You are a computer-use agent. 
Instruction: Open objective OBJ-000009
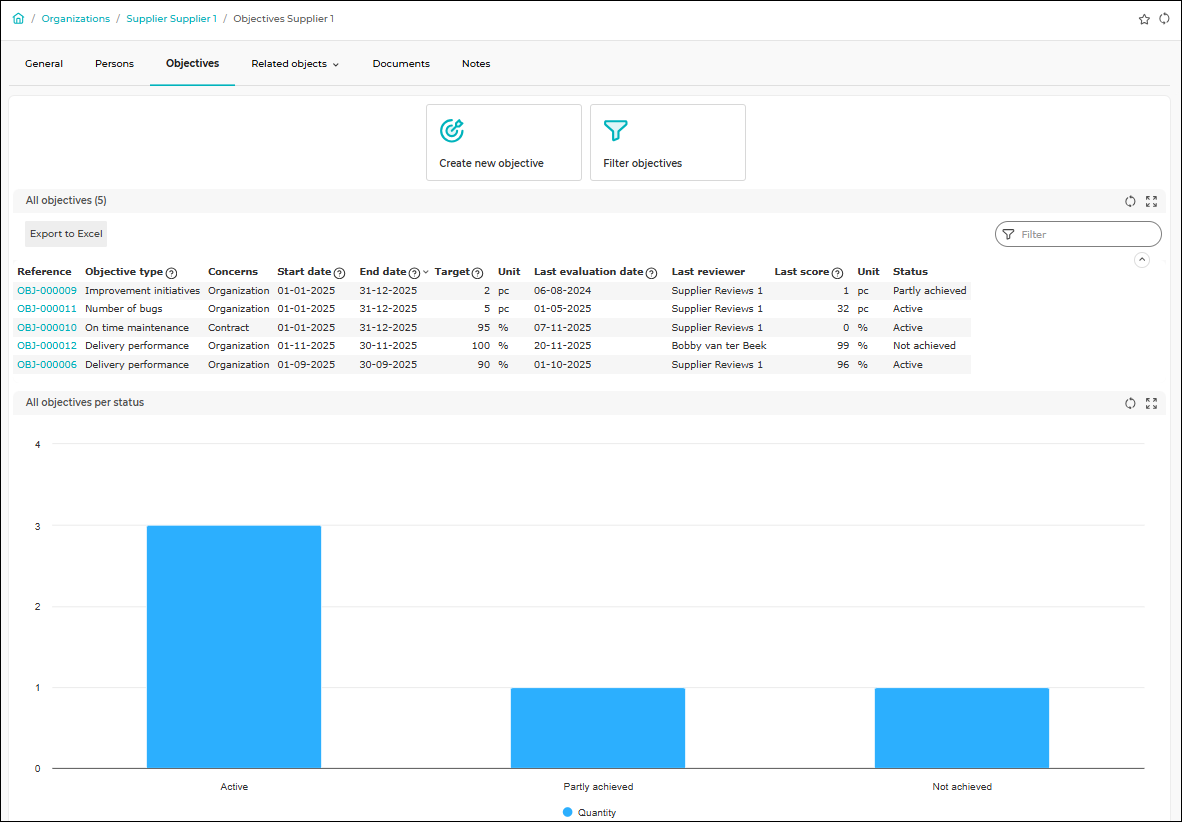pyautogui.click(x=47, y=291)
